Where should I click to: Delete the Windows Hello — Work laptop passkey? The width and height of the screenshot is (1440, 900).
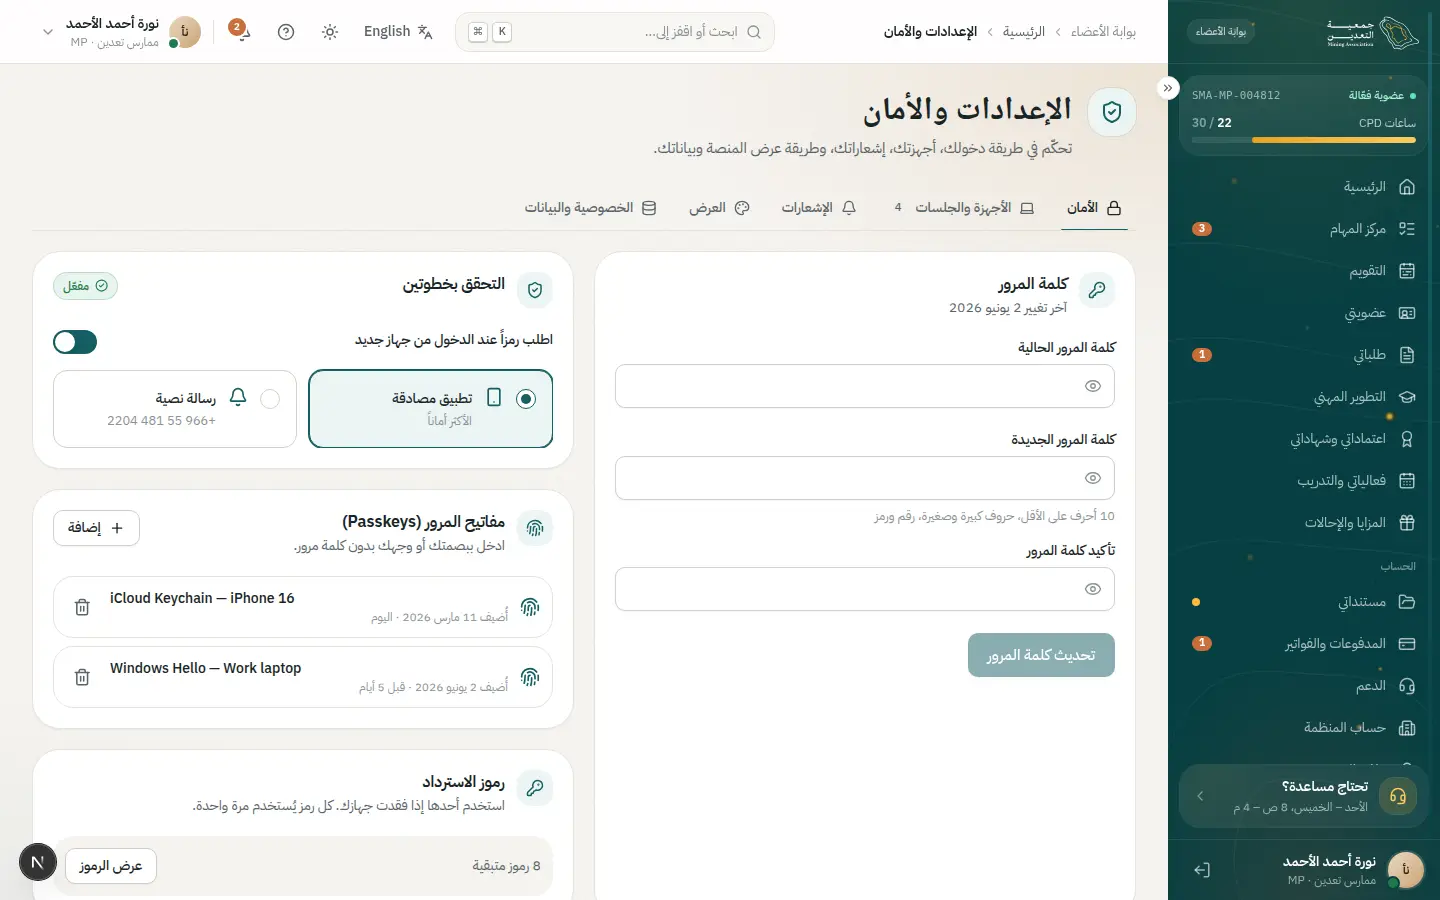[83, 677]
